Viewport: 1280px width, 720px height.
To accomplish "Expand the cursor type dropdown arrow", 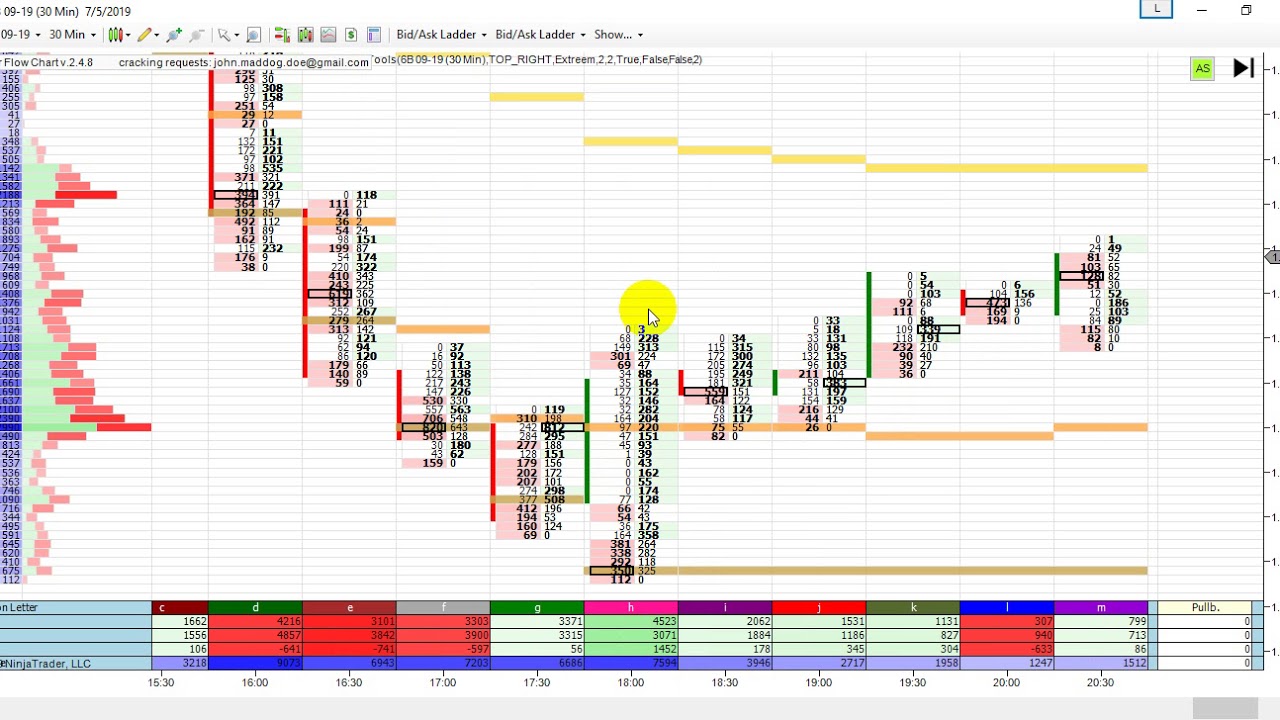I will pyautogui.click(x=236, y=34).
